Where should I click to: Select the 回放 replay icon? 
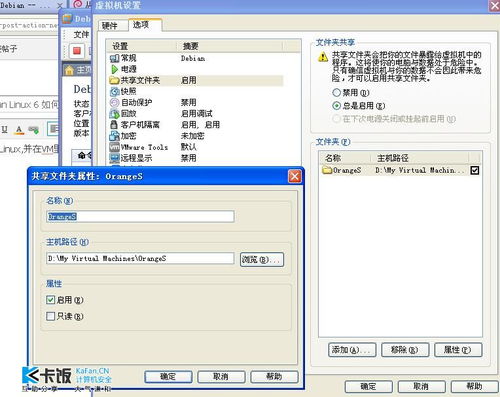tap(114, 114)
